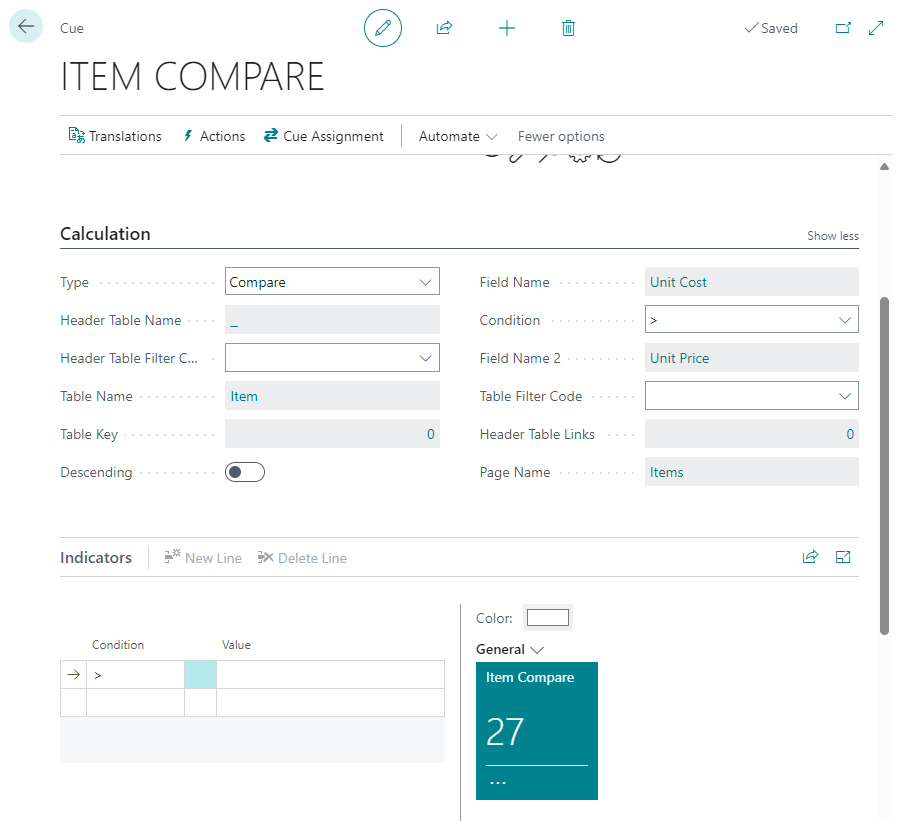Image resolution: width=914 pixels, height=821 pixels.
Task: Expand the Indicators part to full view
Action: click(843, 557)
